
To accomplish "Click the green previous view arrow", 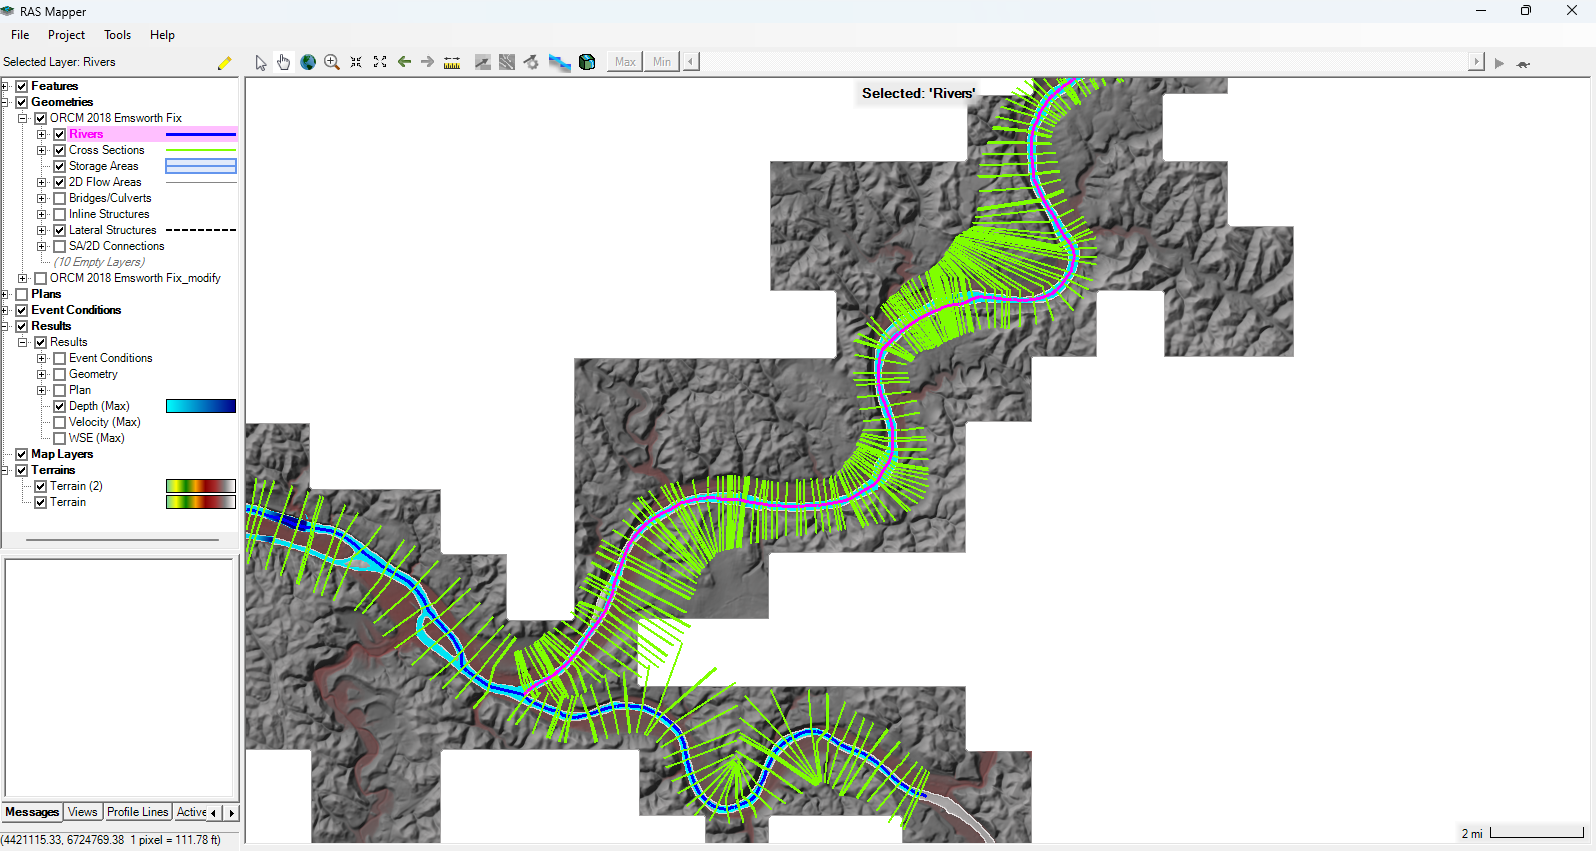I will [x=404, y=62].
